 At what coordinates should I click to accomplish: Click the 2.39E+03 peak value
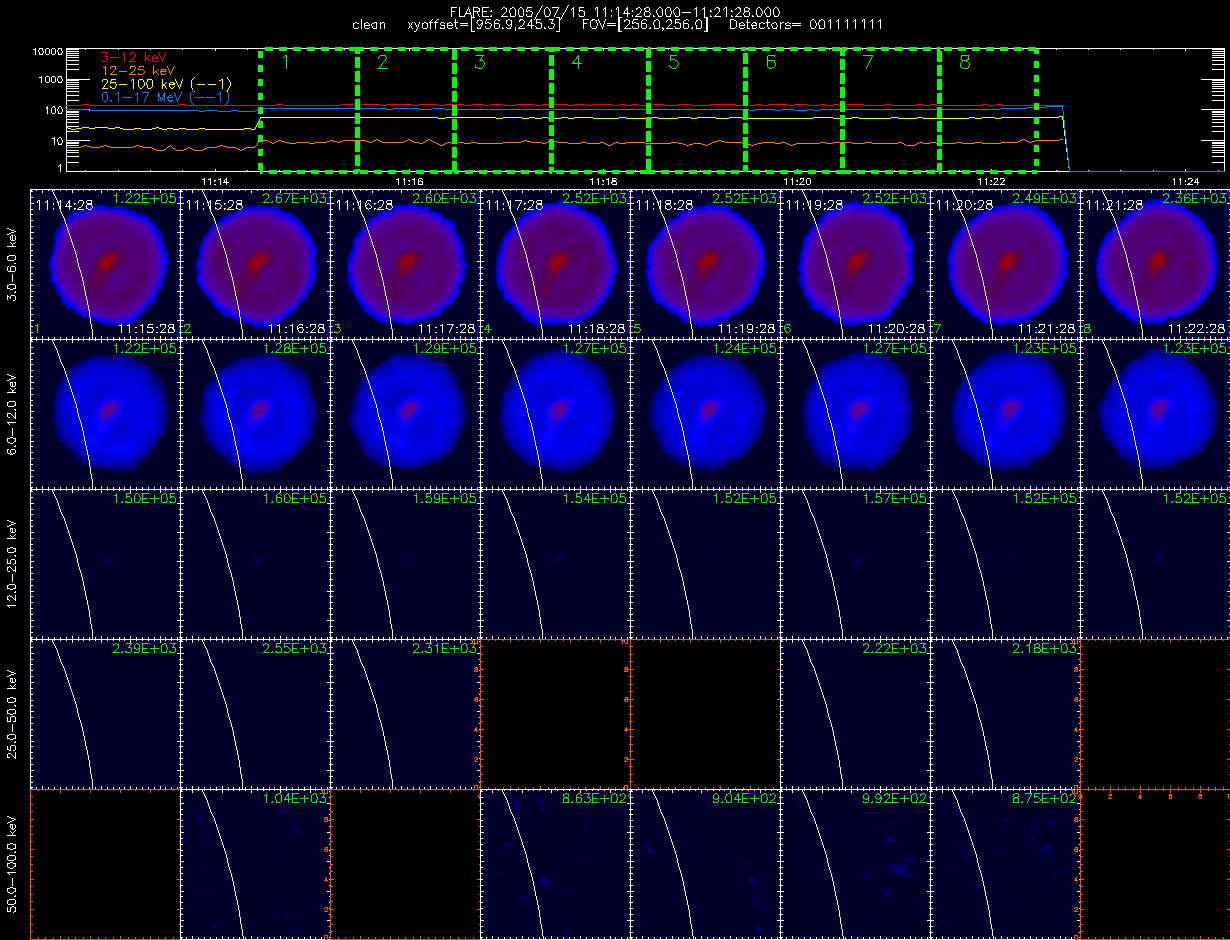(145, 648)
